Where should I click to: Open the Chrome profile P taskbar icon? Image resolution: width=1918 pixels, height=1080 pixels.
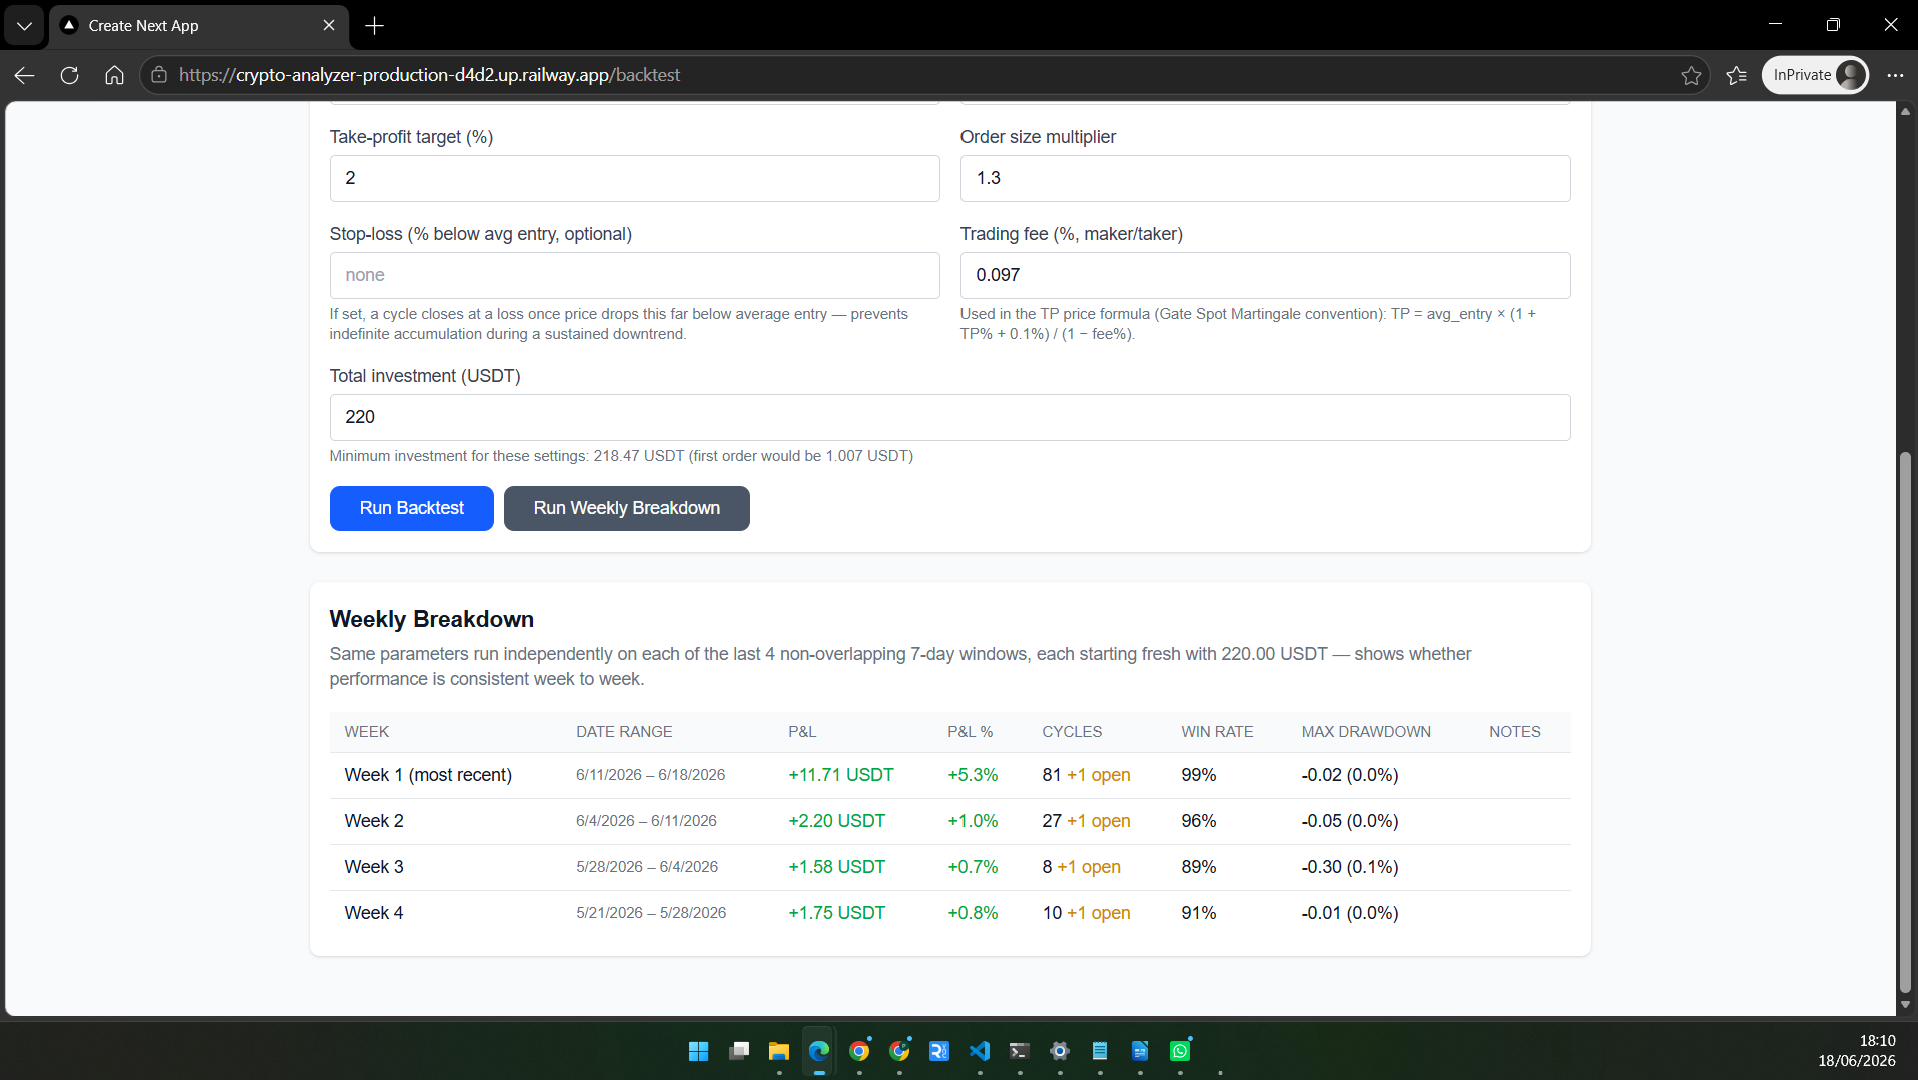click(899, 1051)
